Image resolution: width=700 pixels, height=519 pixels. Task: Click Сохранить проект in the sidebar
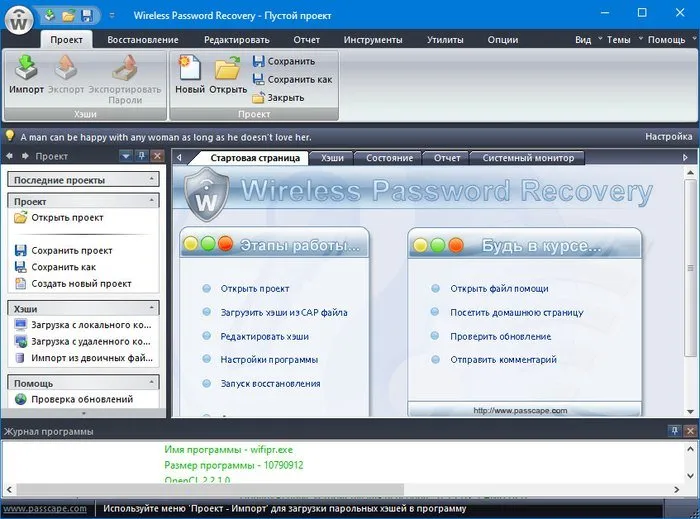click(x=63, y=251)
